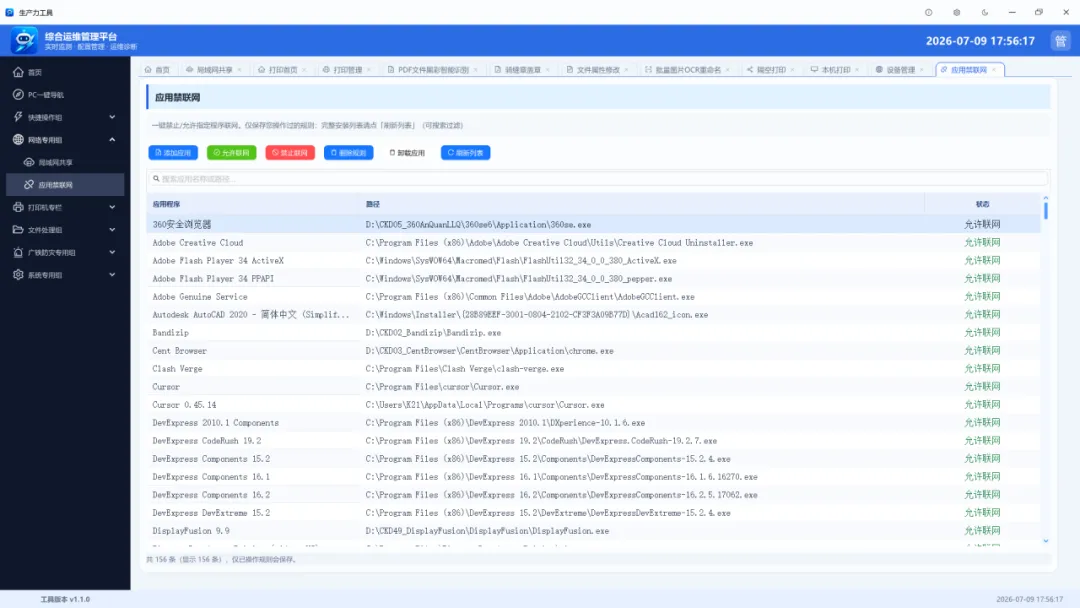Select the 360安全浏览器 row
Image resolution: width=1080 pixels, height=608 pixels.
point(594,224)
